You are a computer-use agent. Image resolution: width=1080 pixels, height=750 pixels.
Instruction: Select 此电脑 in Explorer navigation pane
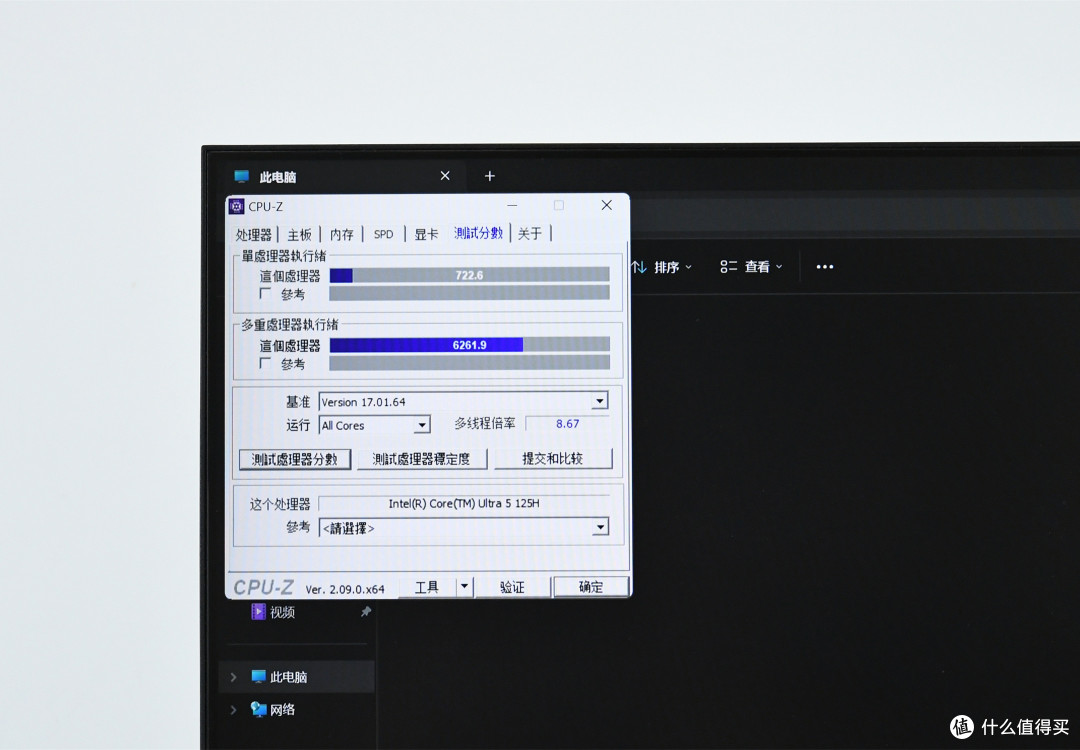click(x=298, y=677)
